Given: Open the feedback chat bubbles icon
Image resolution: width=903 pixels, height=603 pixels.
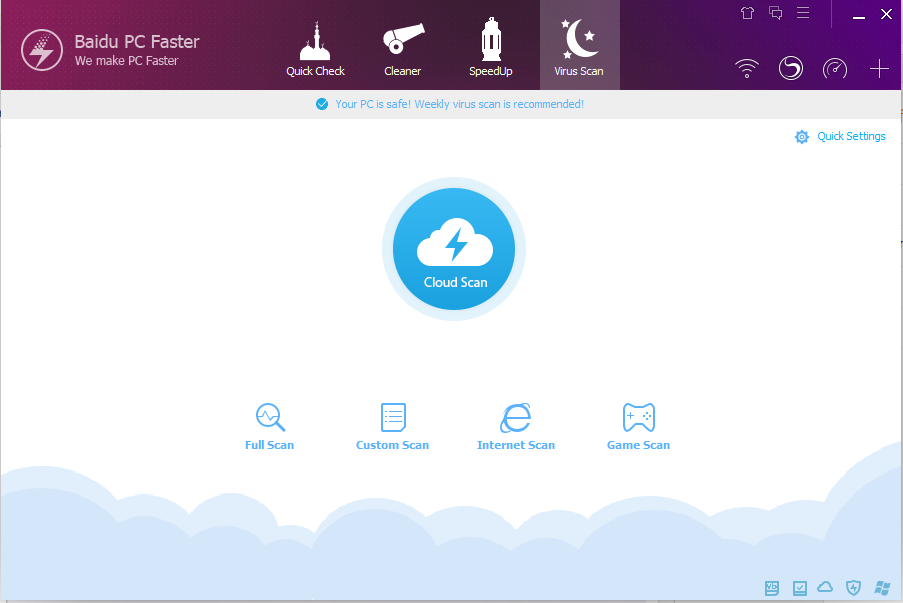Looking at the screenshot, I should [x=775, y=13].
